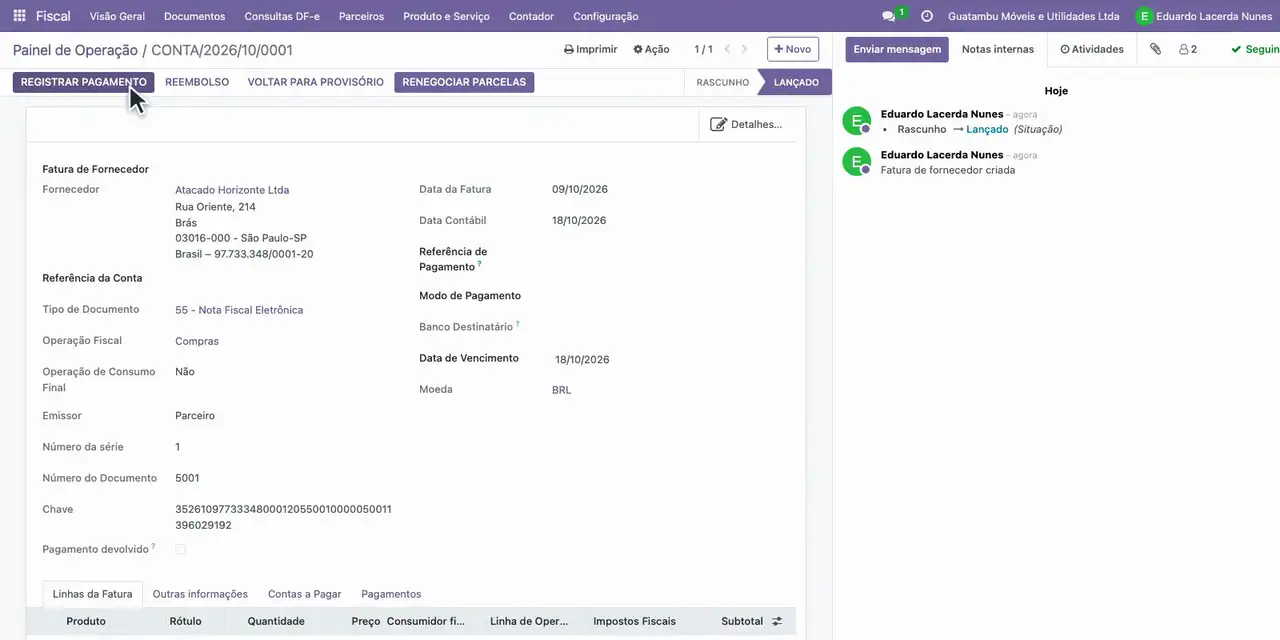Open the Detalhes button
The height and width of the screenshot is (640, 1280).
pos(747,124)
